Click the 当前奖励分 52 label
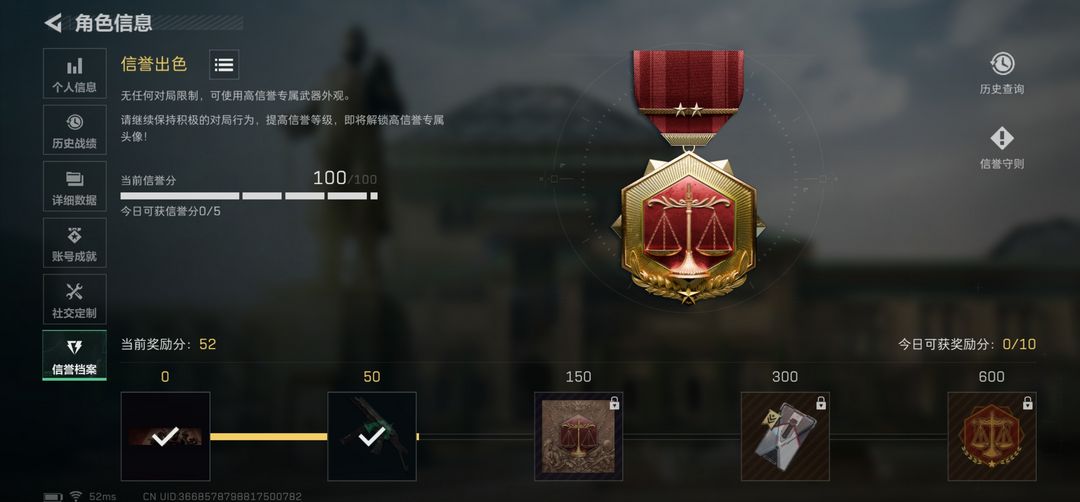The height and width of the screenshot is (502, 1080). 168,344
